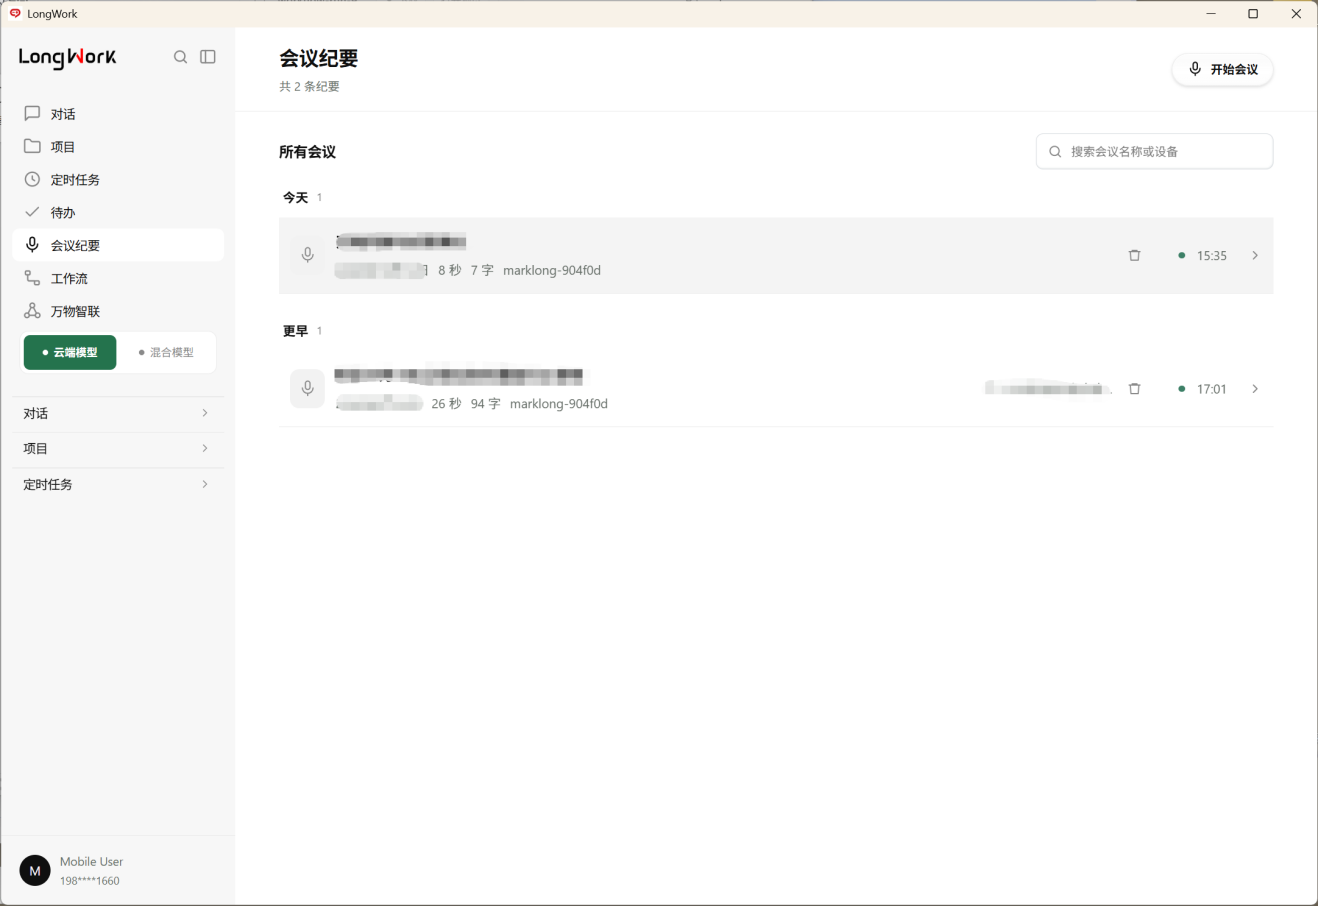1318x906 pixels.
Task: Open 工作流 in the sidebar
Action: point(118,278)
